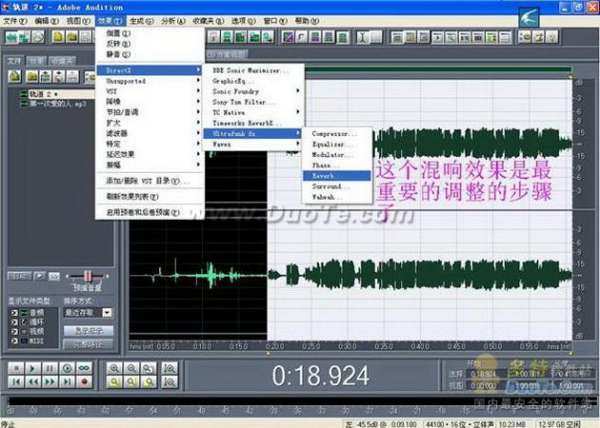Switch to the 效果 panel tab
600x428 pixels.
pyautogui.click(x=37, y=60)
